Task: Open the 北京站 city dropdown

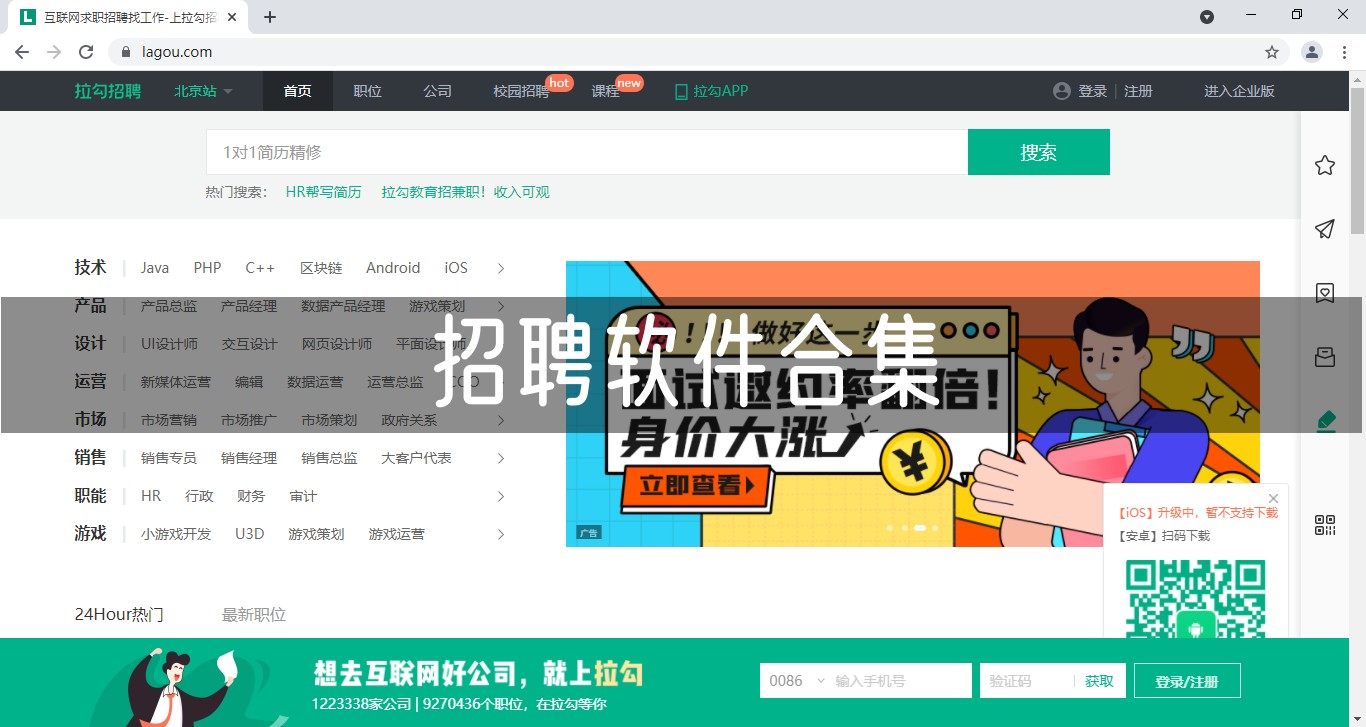Action: 203,91
